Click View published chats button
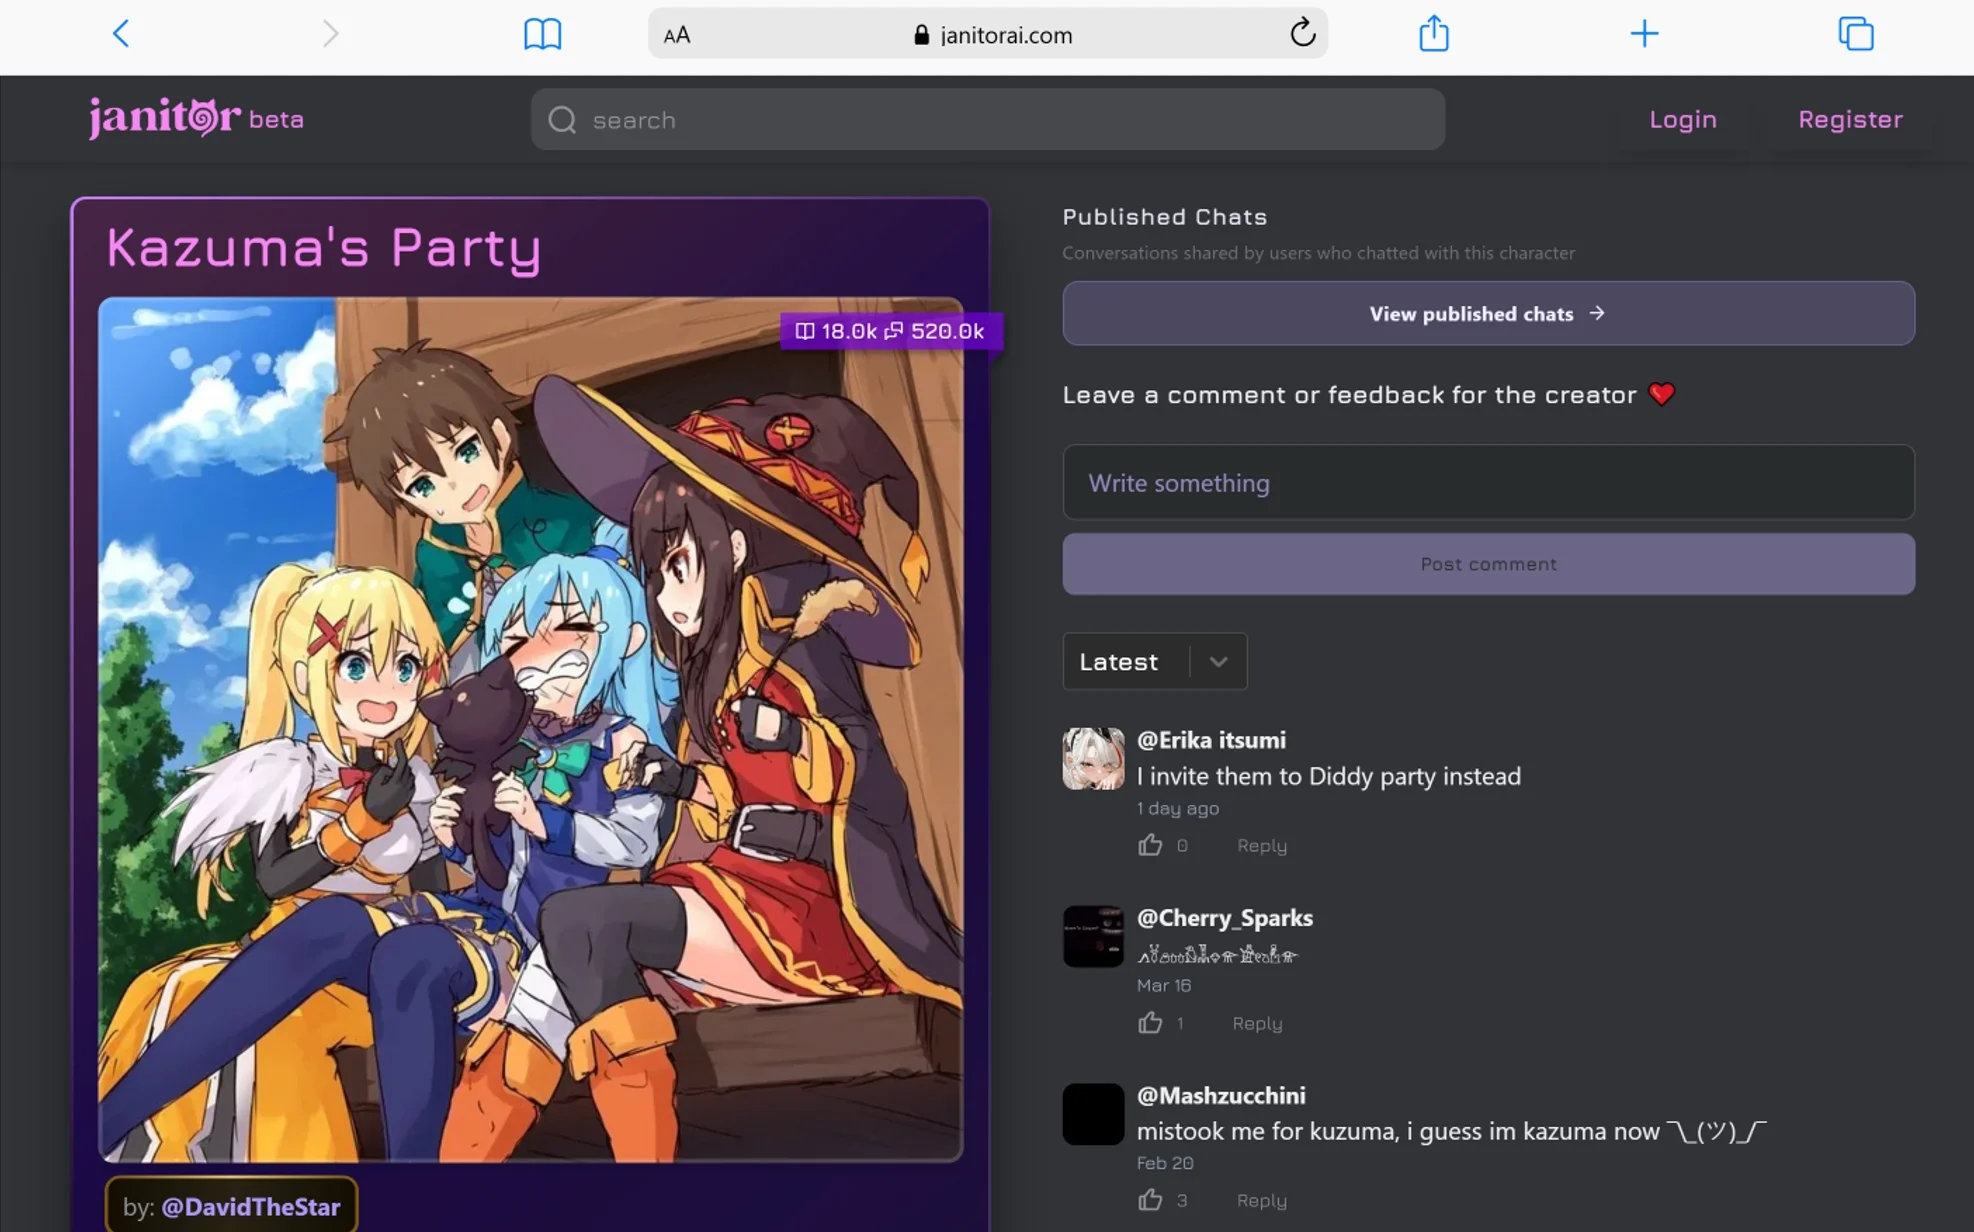Viewport: 1974px width, 1232px height. click(1488, 314)
